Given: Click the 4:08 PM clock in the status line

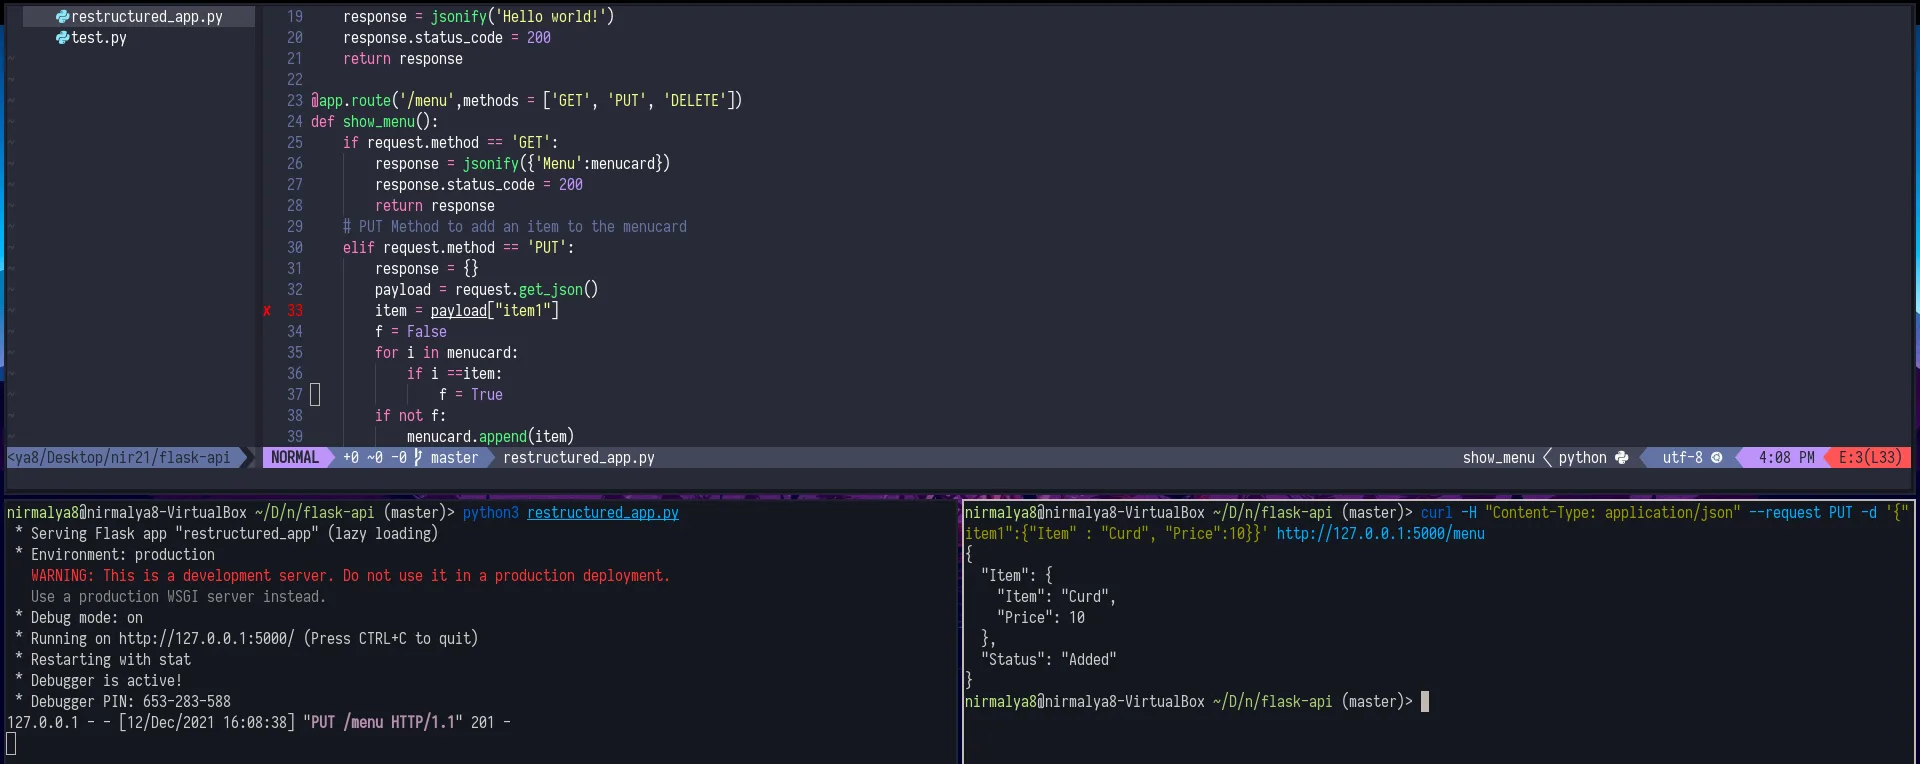Looking at the screenshot, I should 1786,458.
